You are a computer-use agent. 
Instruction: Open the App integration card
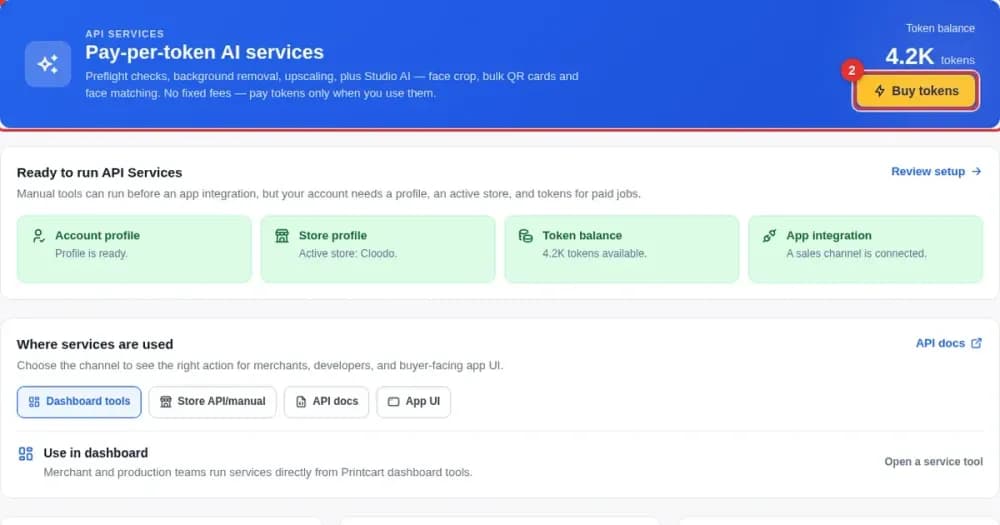point(865,249)
